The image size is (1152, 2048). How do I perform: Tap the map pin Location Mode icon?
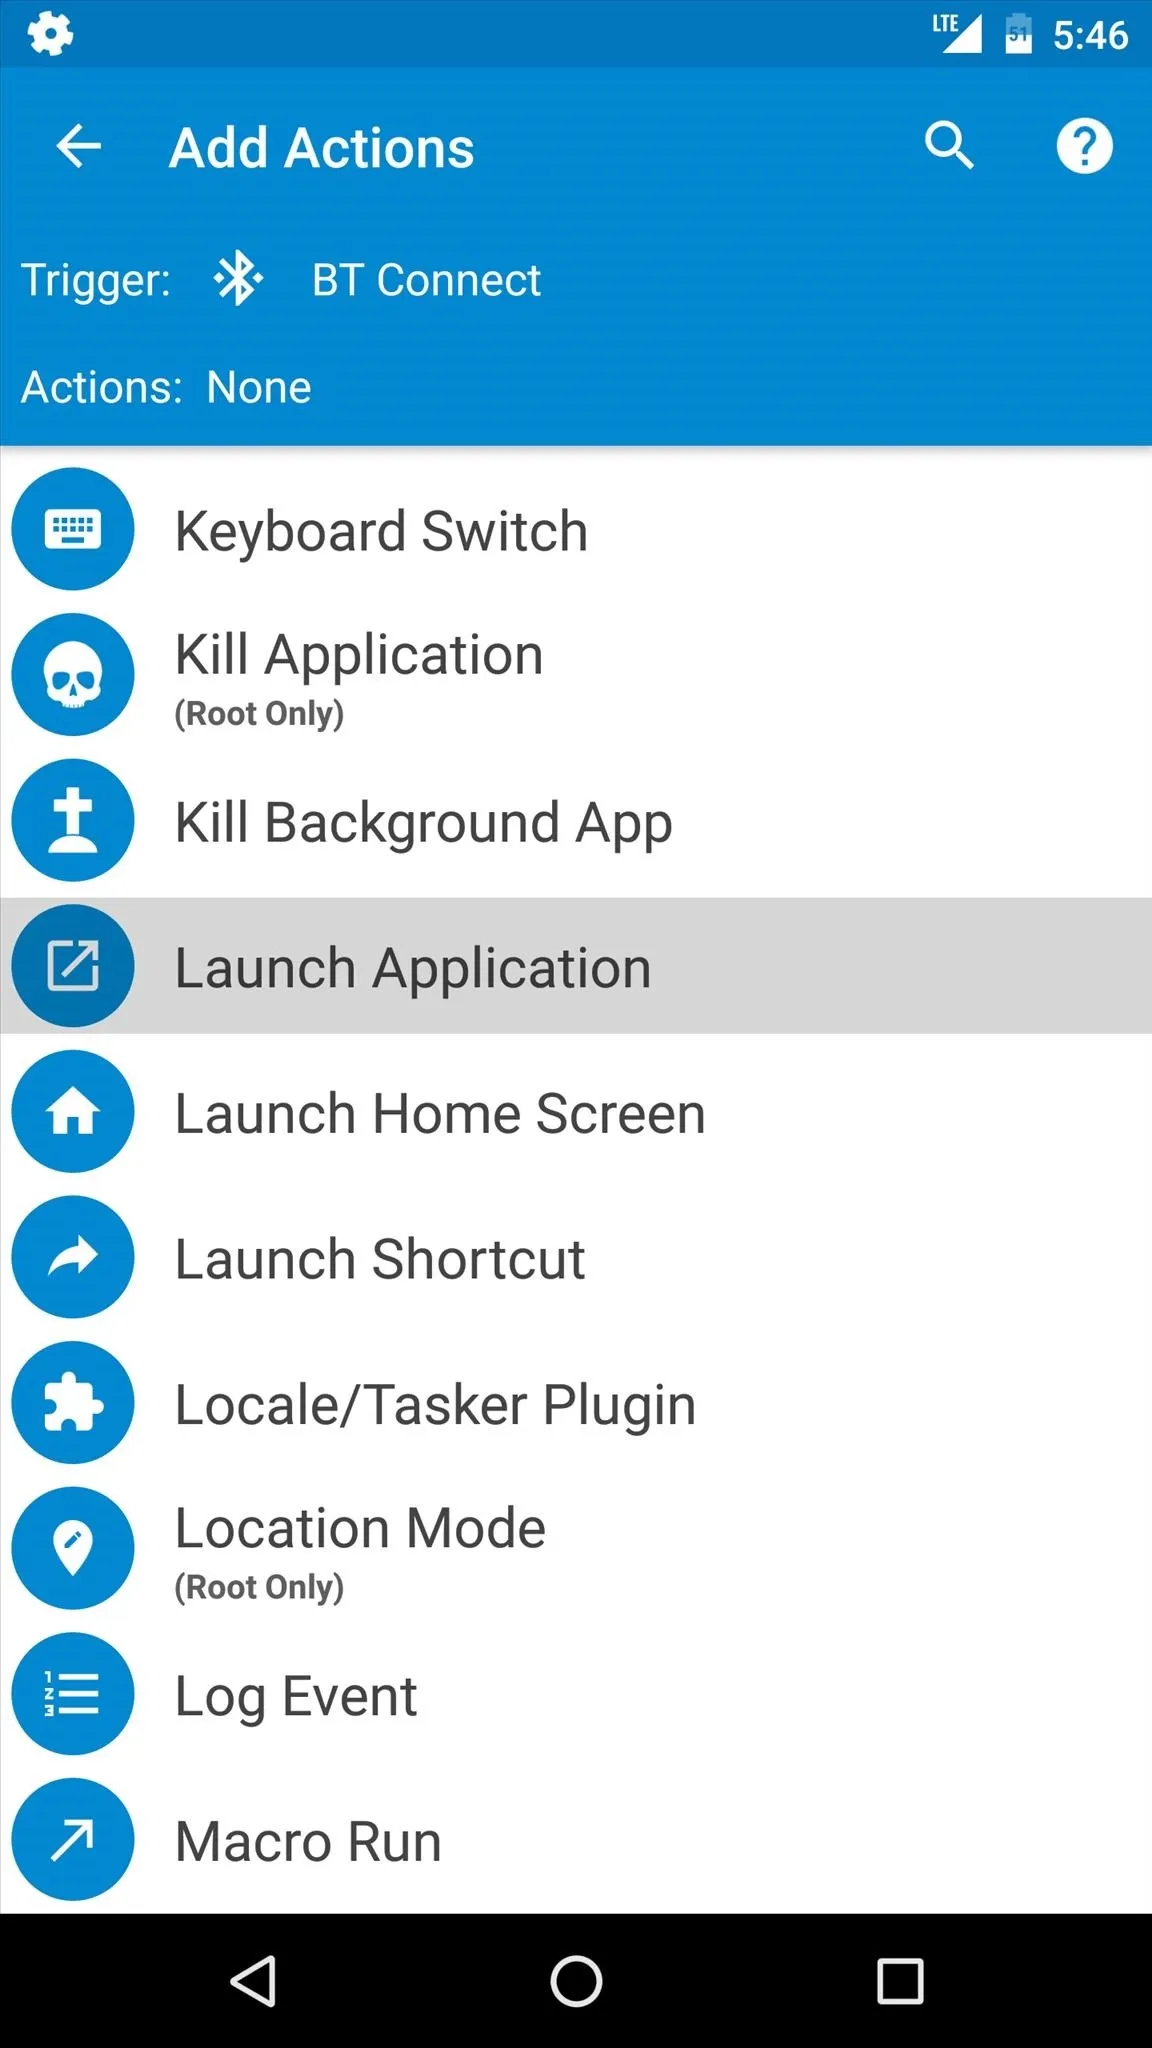coord(72,1549)
